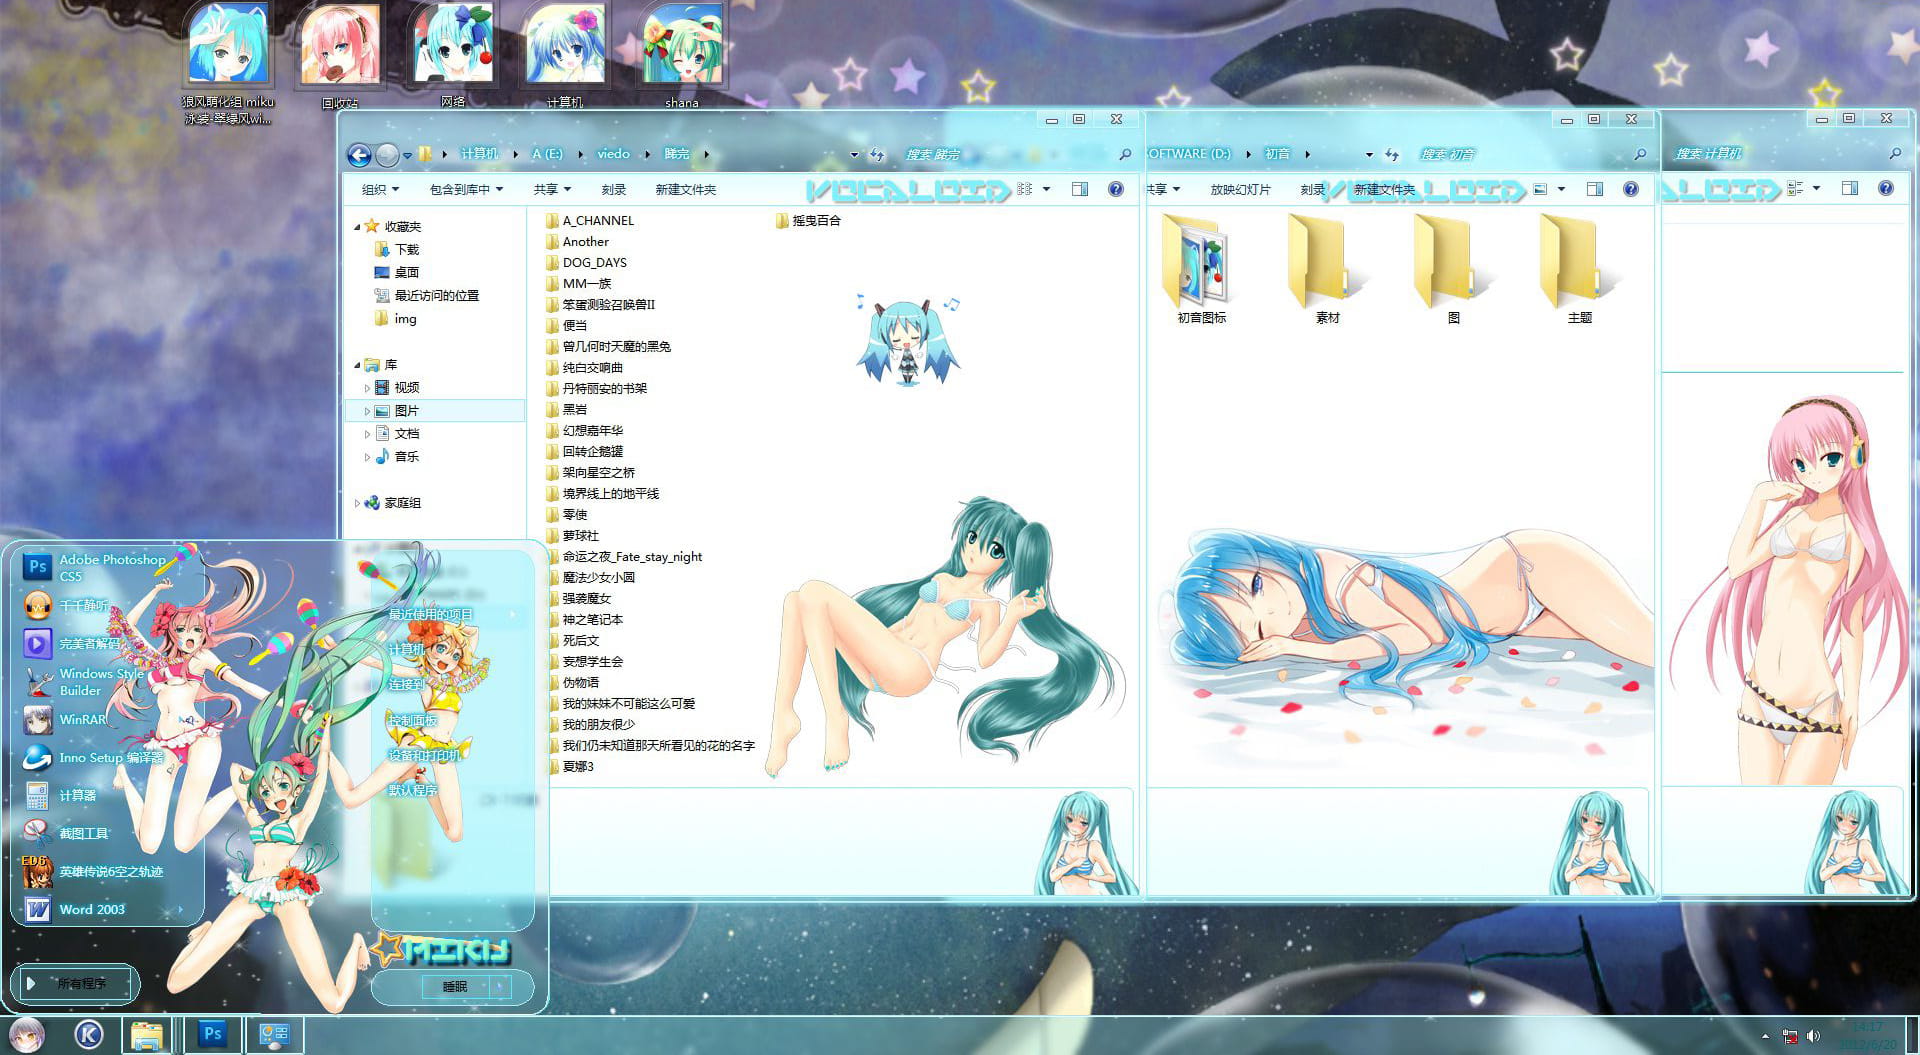This screenshot has width=1920, height=1055.
Task: Click the Photoshop icon on the taskbar
Action: click(x=212, y=1035)
